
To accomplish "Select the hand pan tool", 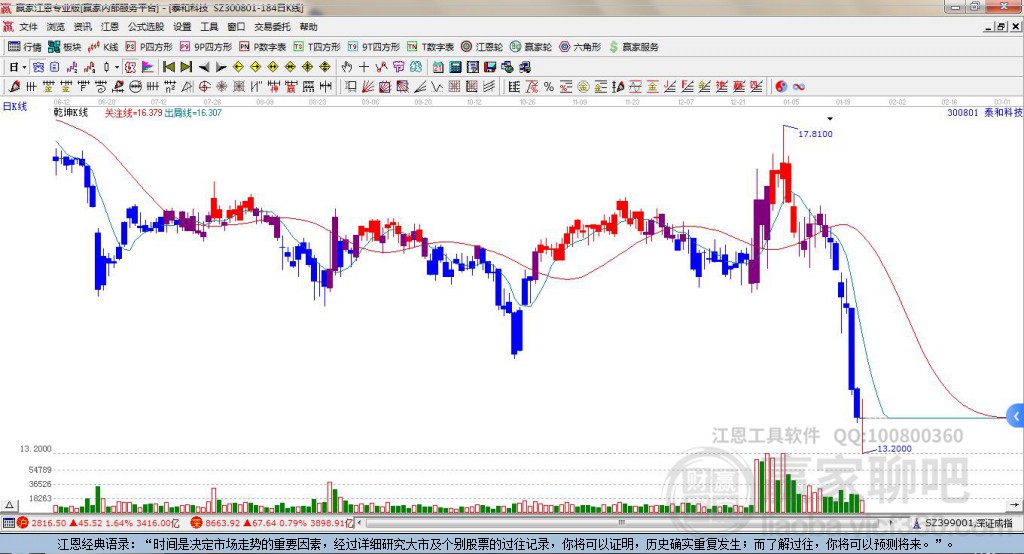I will pos(347,67).
